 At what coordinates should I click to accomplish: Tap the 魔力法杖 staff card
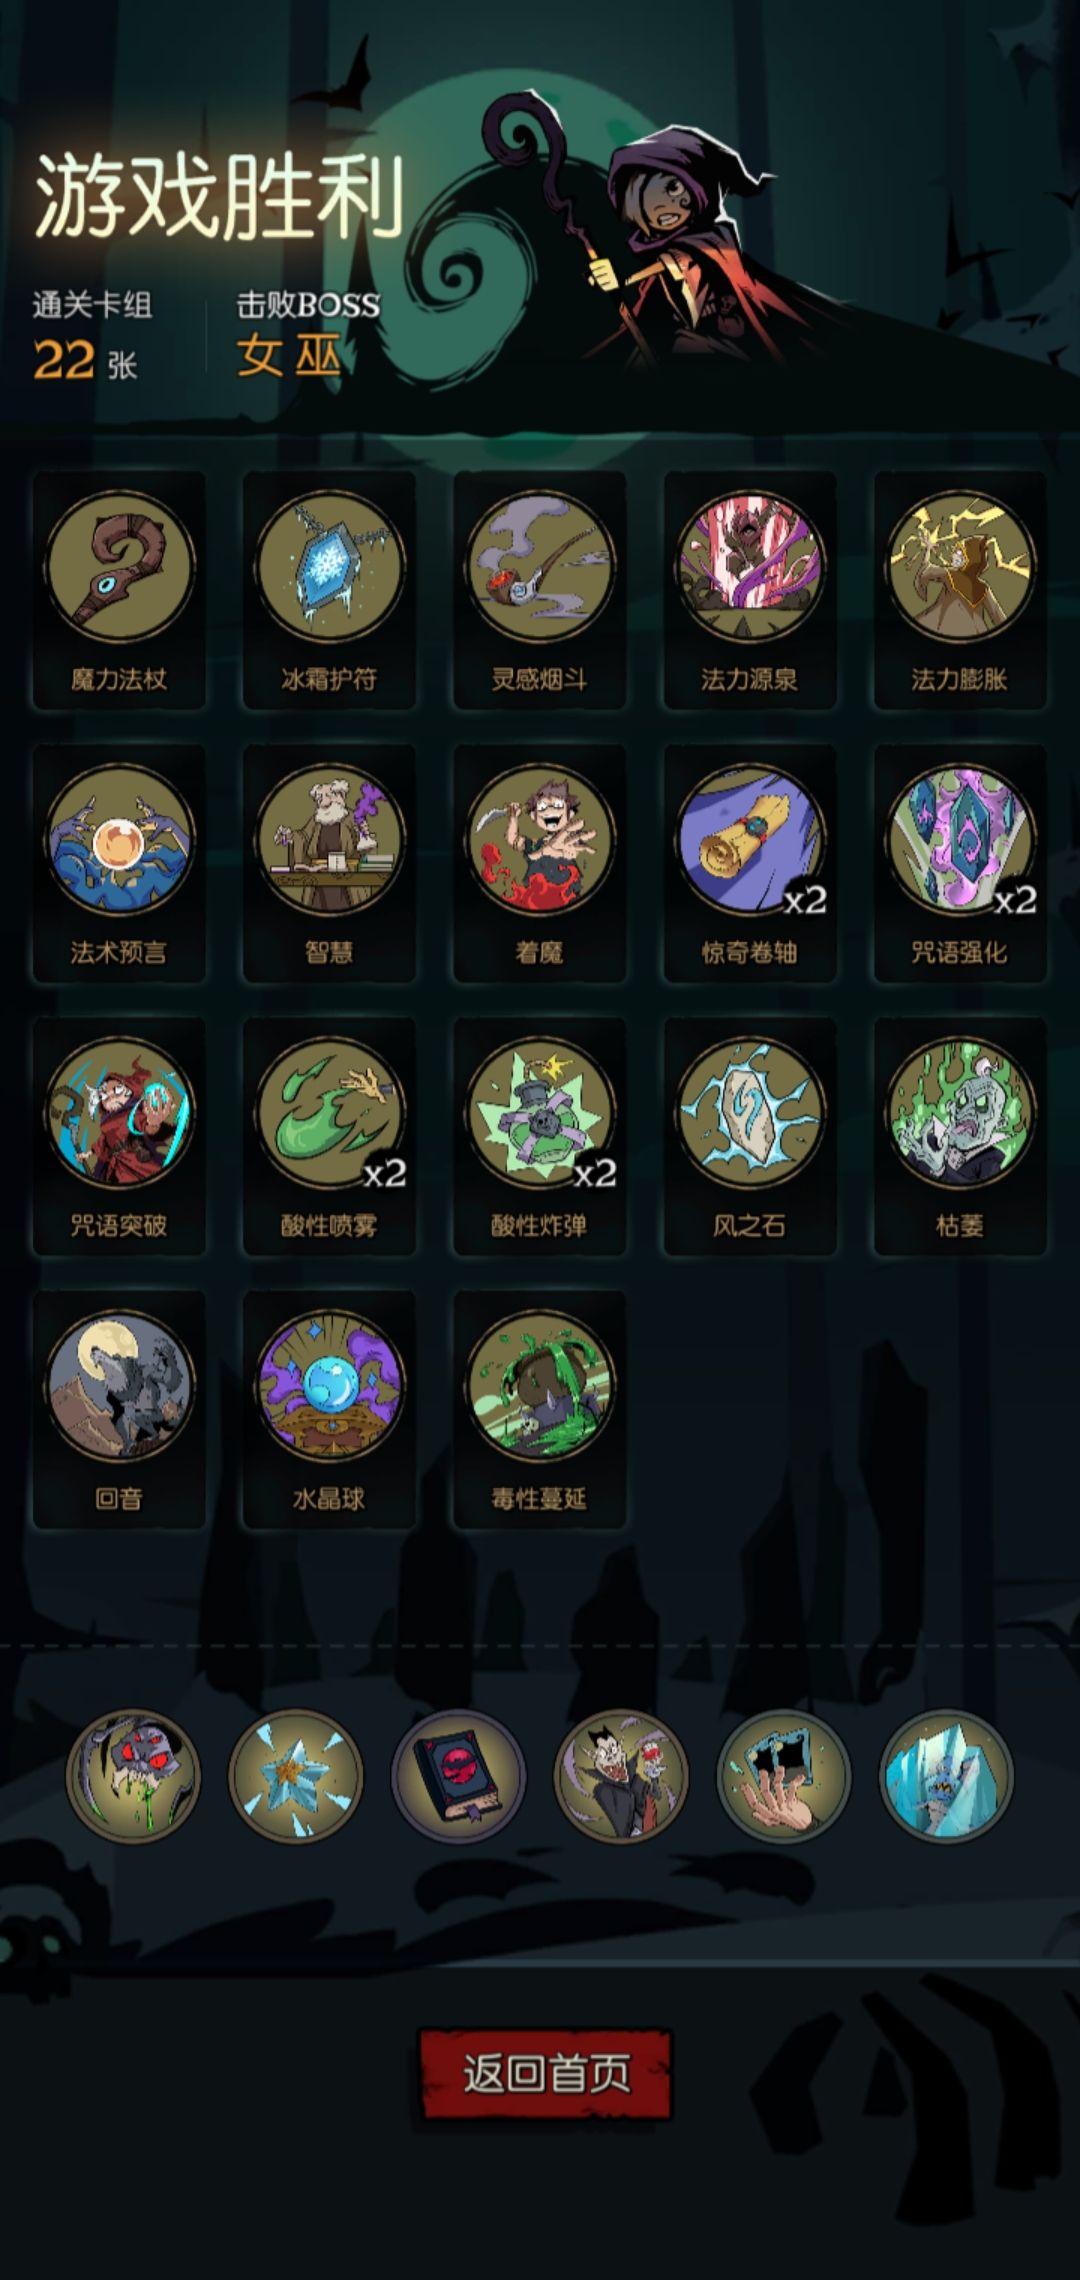click(x=119, y=590)
